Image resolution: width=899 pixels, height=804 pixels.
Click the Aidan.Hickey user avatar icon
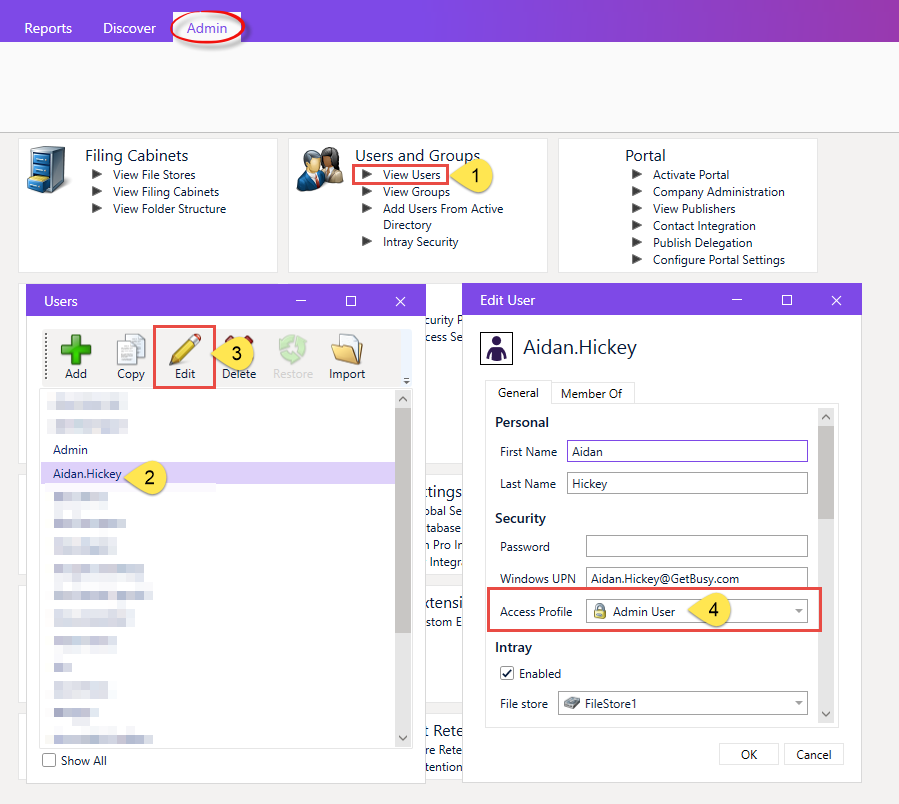tap(496, 349)
